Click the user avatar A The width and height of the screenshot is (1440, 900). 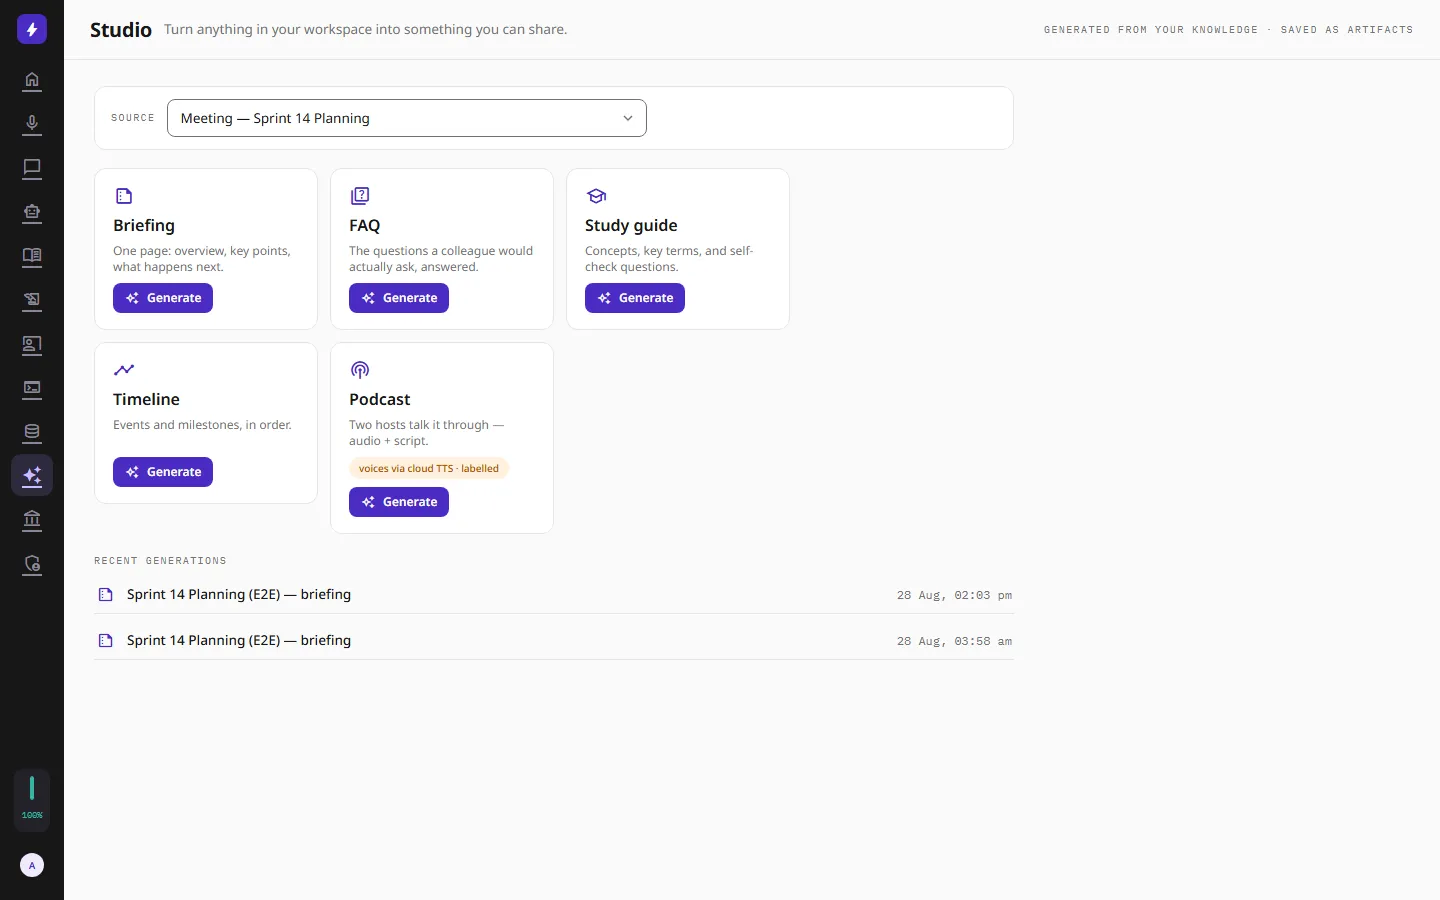(x=32, y=865)
